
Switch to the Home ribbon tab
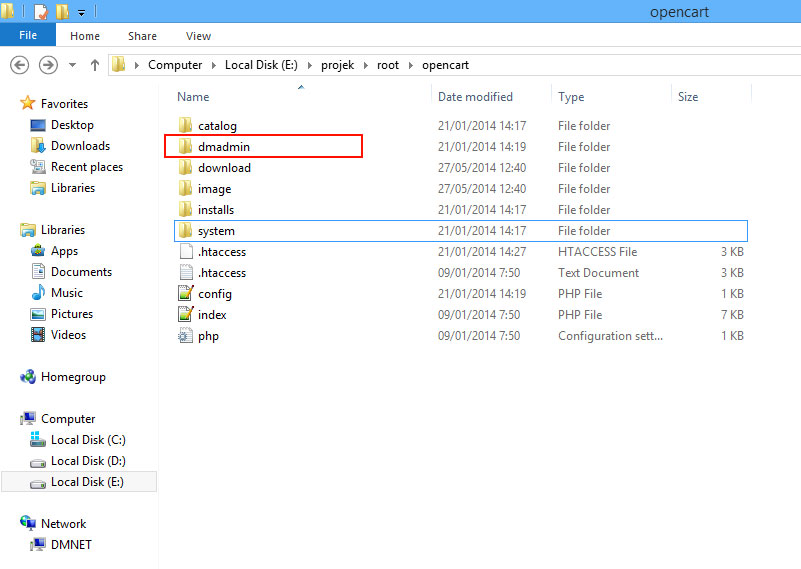(85, 36)
